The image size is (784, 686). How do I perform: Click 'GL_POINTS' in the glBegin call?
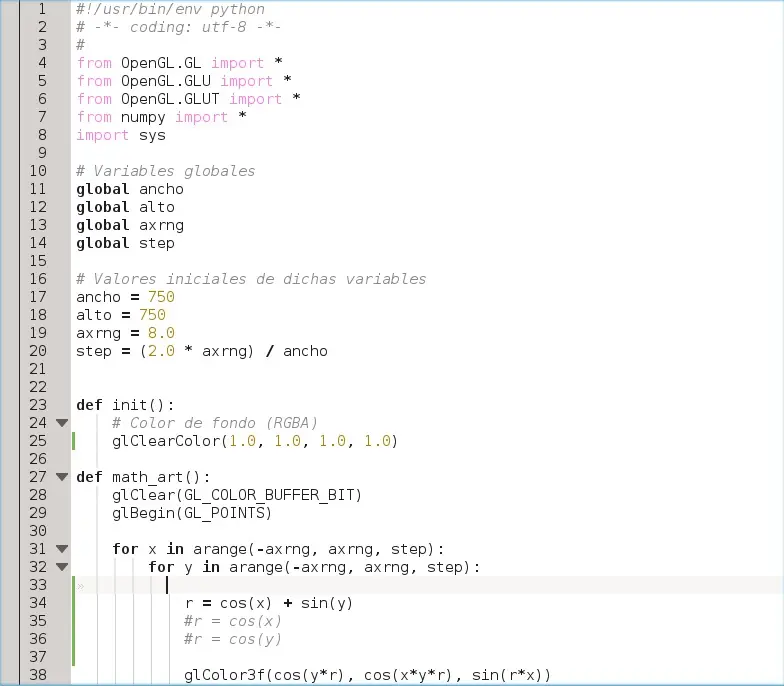tap(224, 514)
